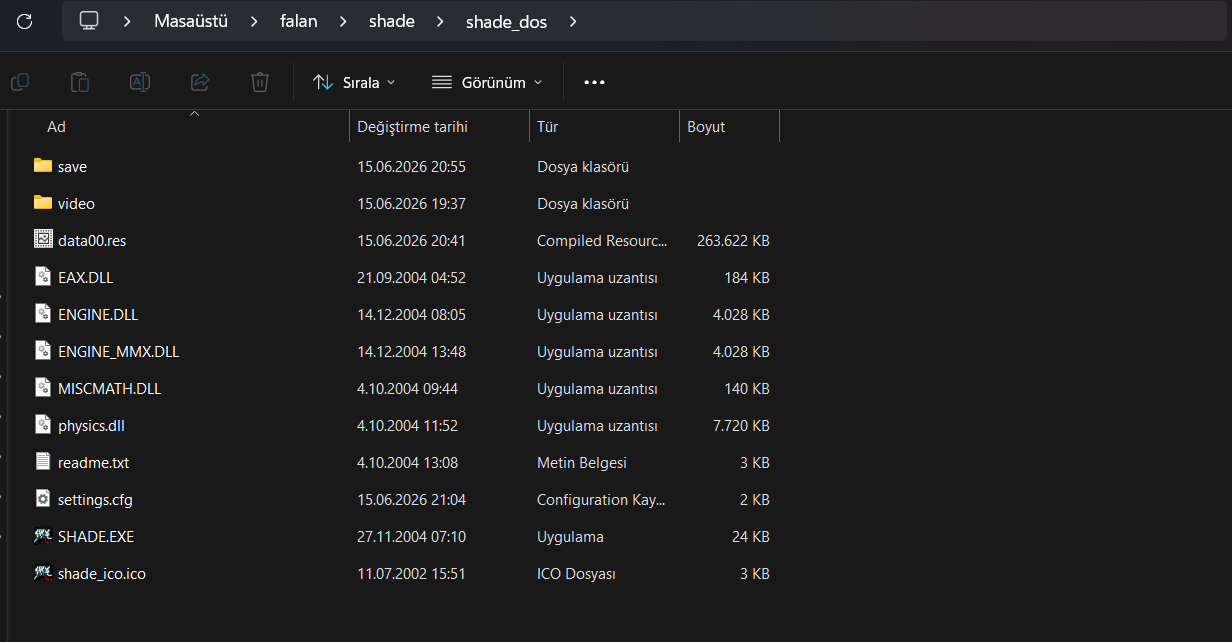The image size is (1232, 642).
Task: Open the Görünüm view dropdown
Action: click(487, 82)
